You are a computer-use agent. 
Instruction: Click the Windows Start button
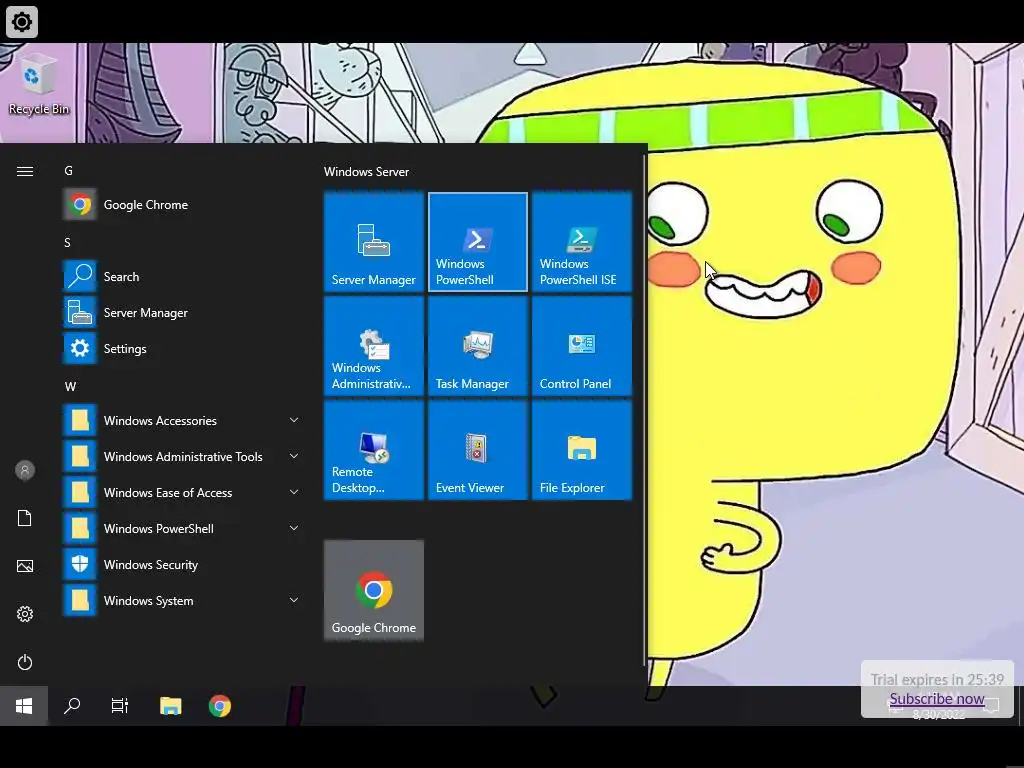[x=24, y=705]
